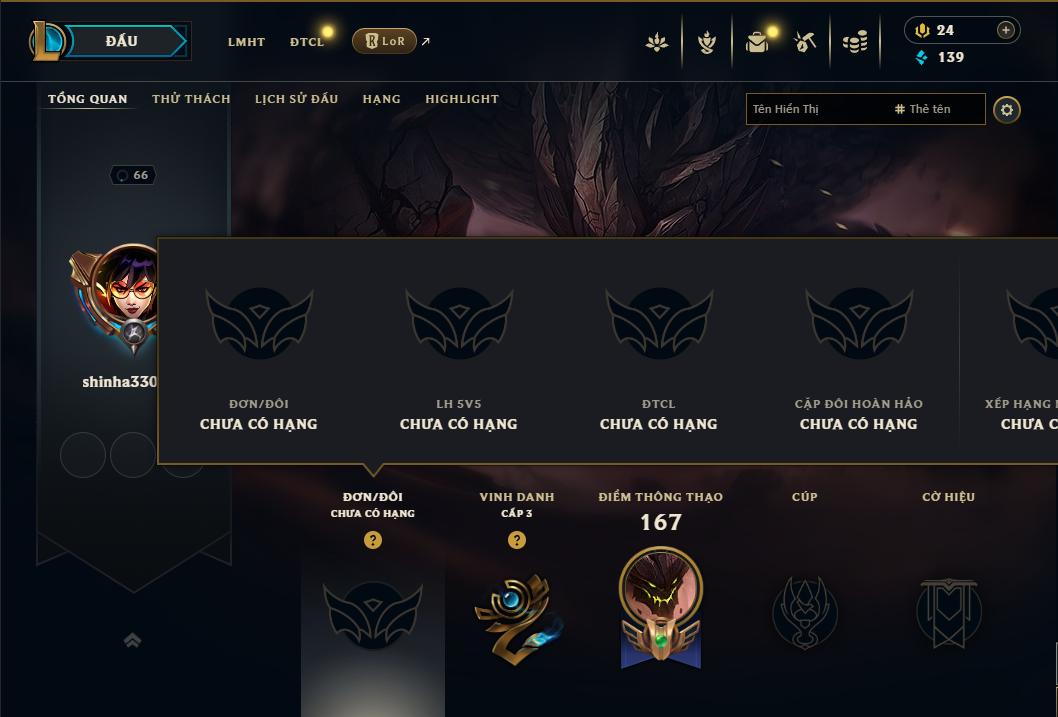Expand the profile banner double chevron
The width and height of the screenshot is (1058, 717).
point(133,640)
